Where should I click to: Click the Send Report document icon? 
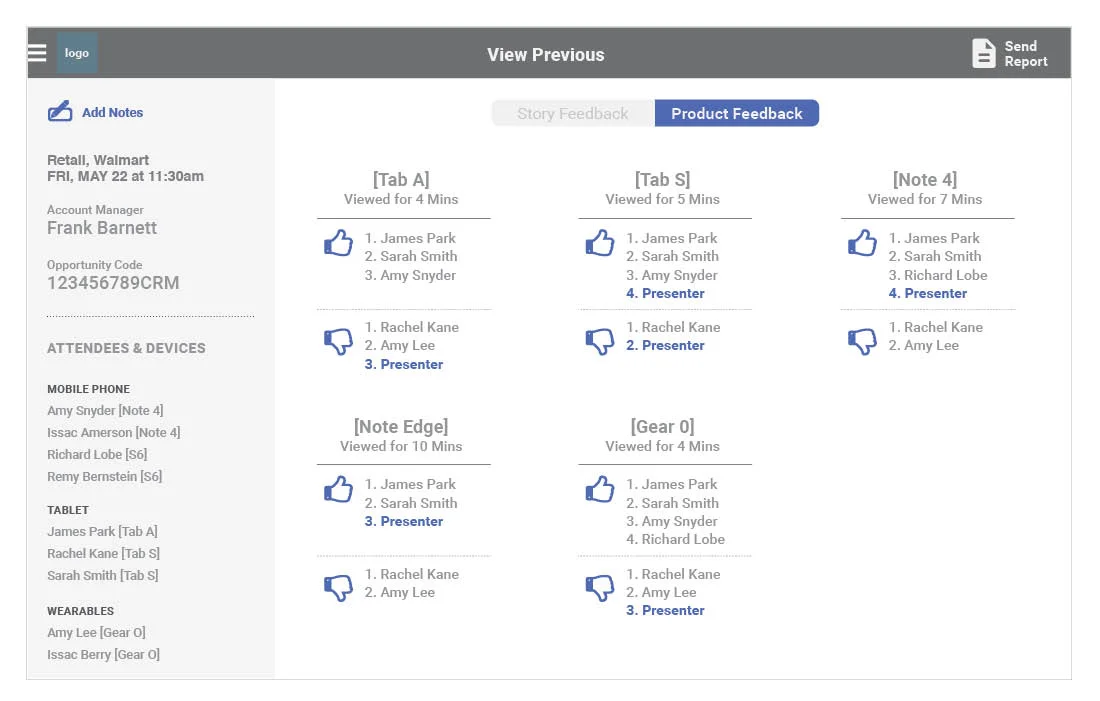pyautogui.click(x=984, y=53)
